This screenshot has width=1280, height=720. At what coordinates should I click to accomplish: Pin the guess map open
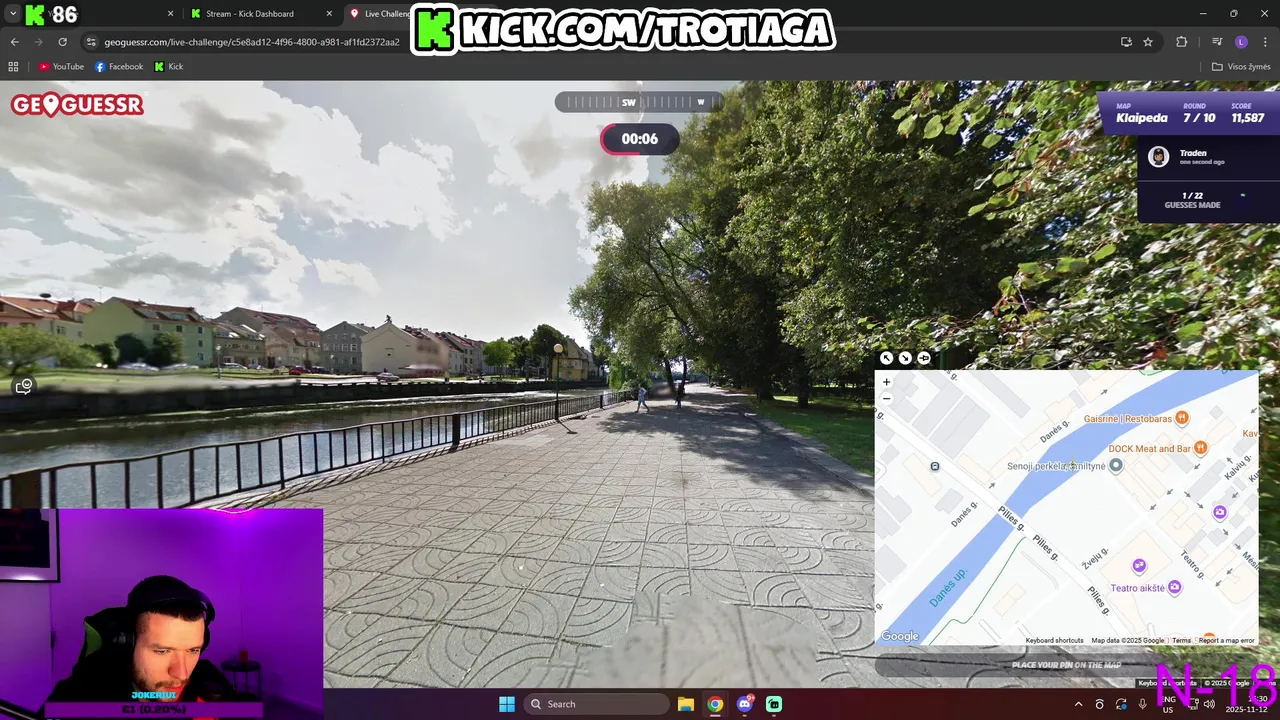pyautogui.click(x=924, y=358)
